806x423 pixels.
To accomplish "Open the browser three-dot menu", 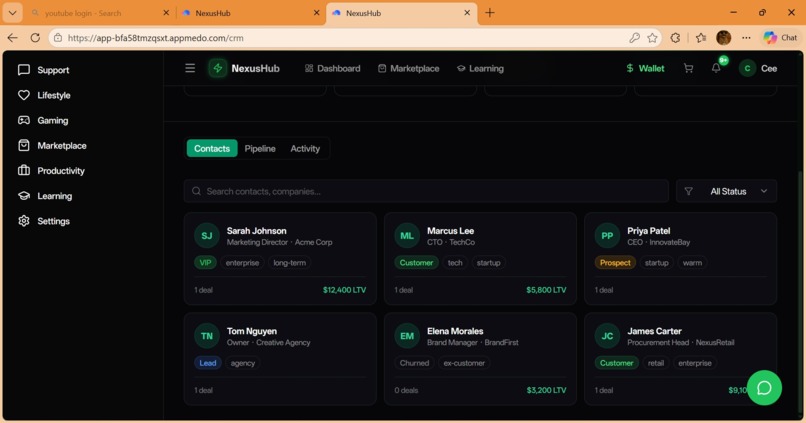I will point(746,38).
